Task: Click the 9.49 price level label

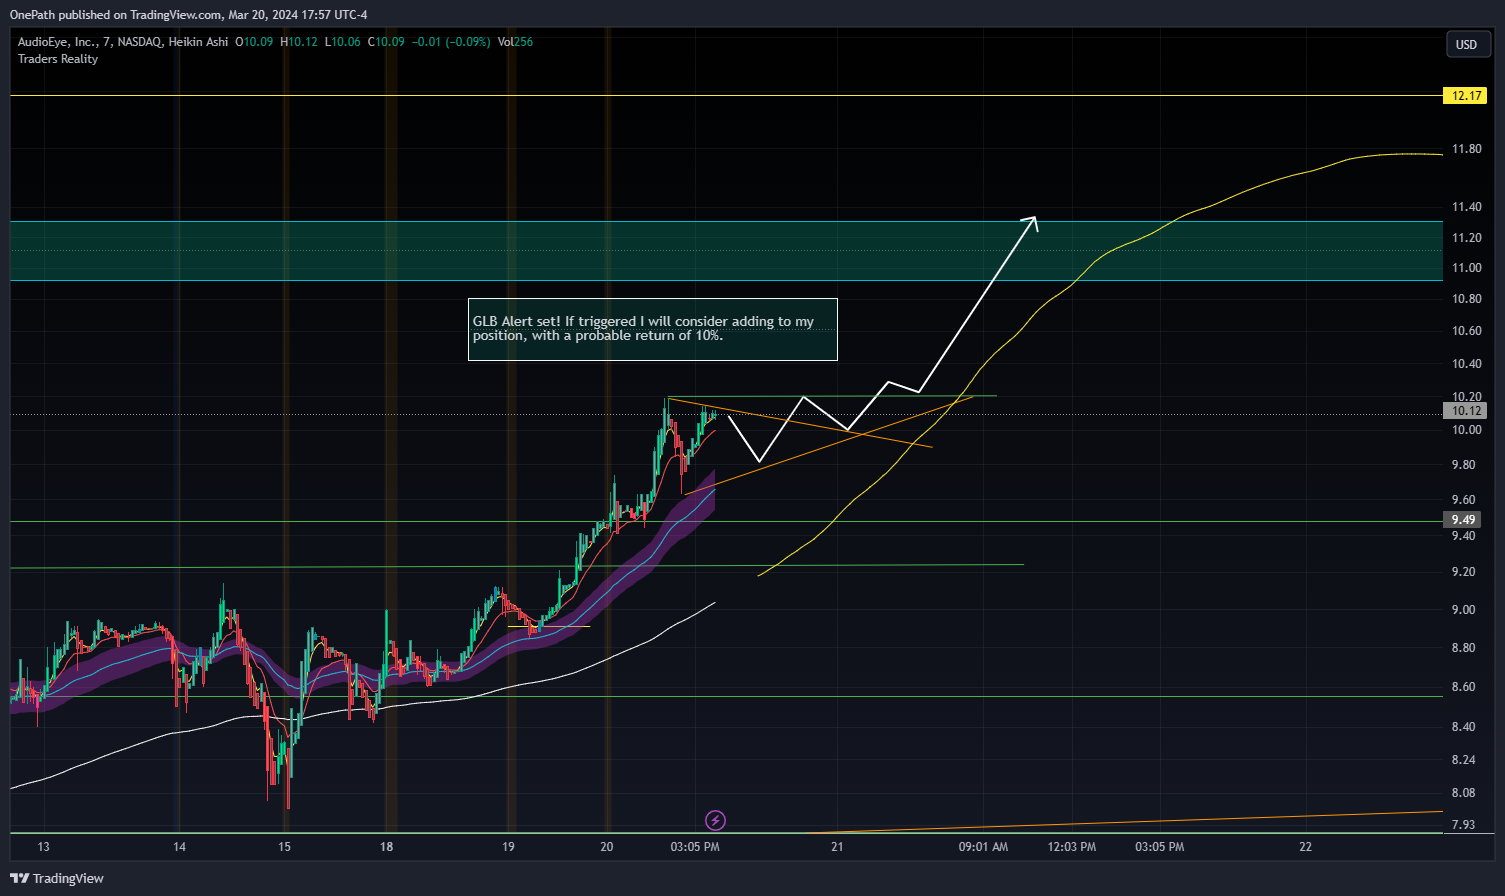Action: pyautogui.click(x=1464, y=520)
